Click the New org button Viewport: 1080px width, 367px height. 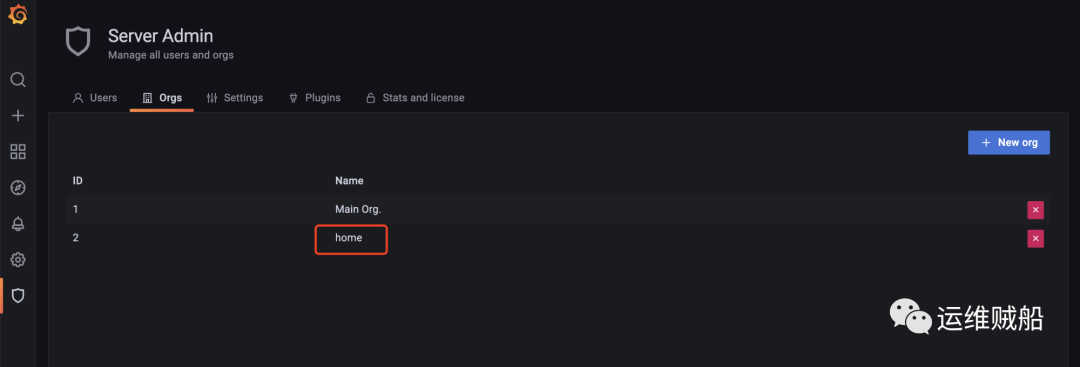click(1008, 143)
